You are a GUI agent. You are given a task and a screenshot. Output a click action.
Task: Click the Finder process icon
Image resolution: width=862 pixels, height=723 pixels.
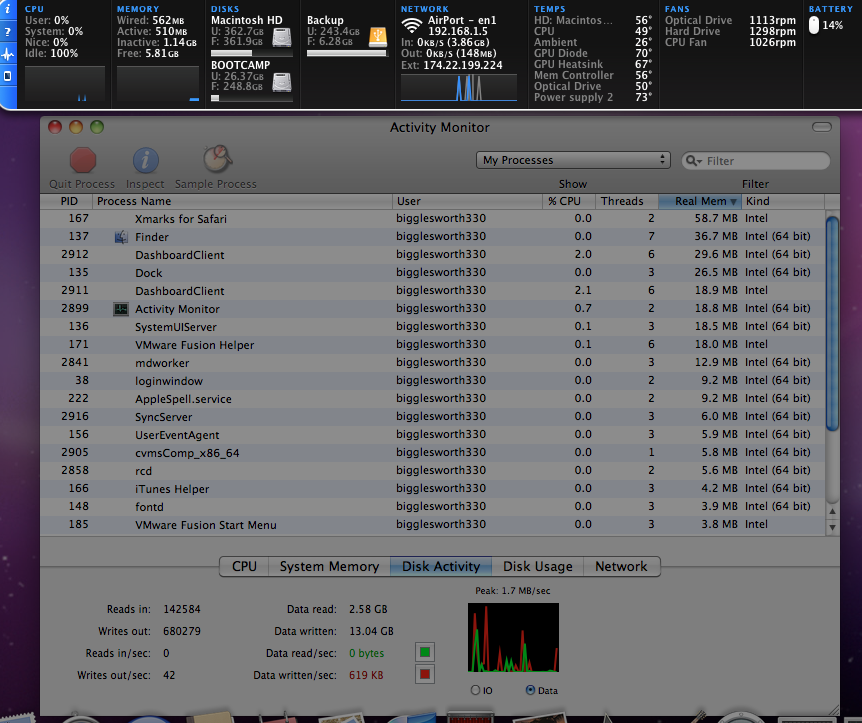point(121,237)
